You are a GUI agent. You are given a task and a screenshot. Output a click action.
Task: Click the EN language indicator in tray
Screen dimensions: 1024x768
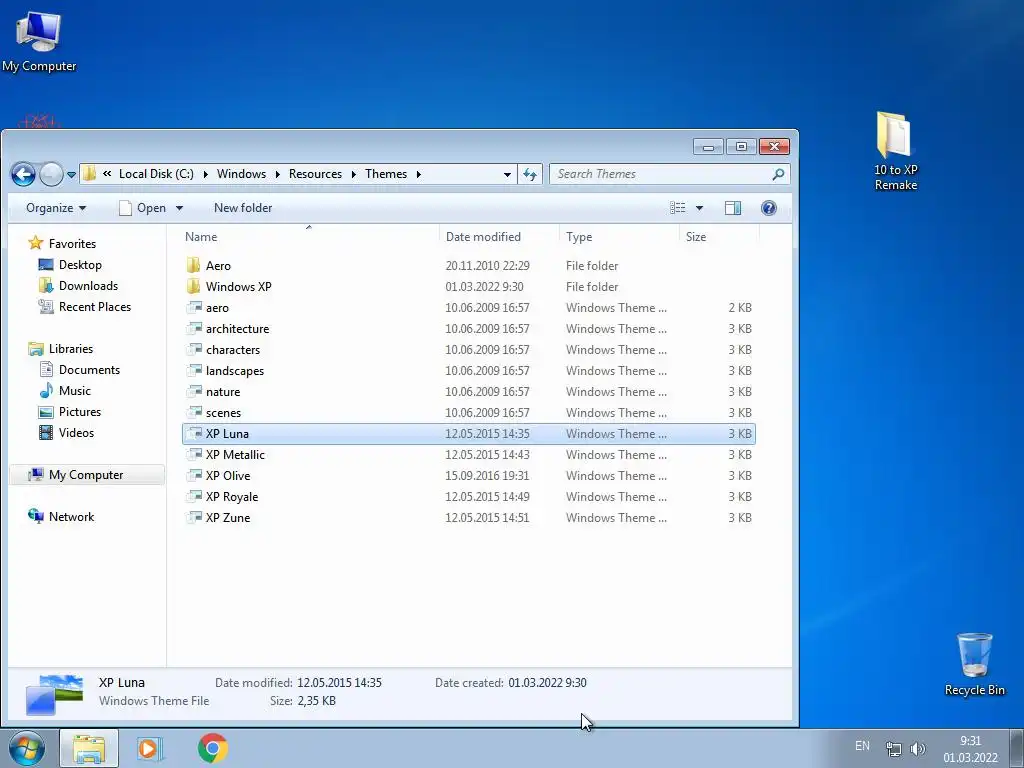point(862,746)
